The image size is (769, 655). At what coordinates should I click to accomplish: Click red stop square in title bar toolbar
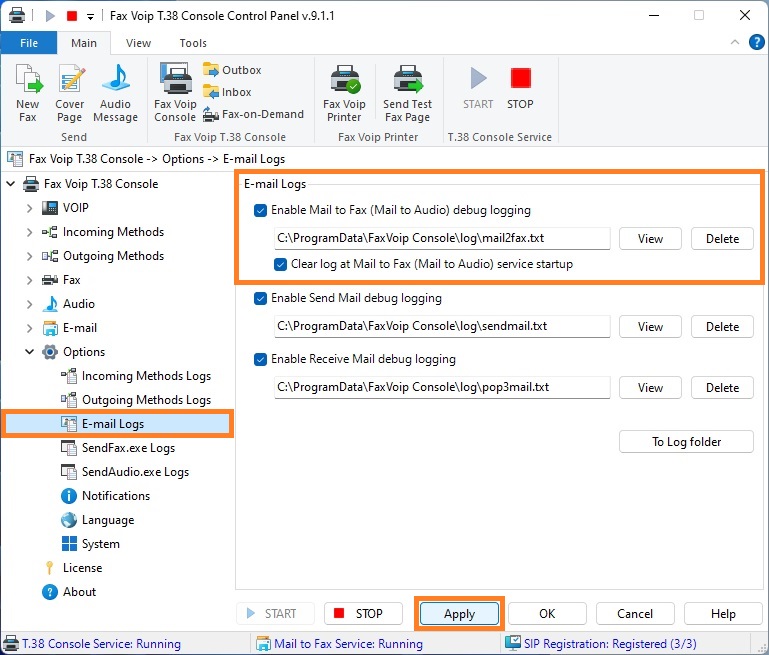72,16
